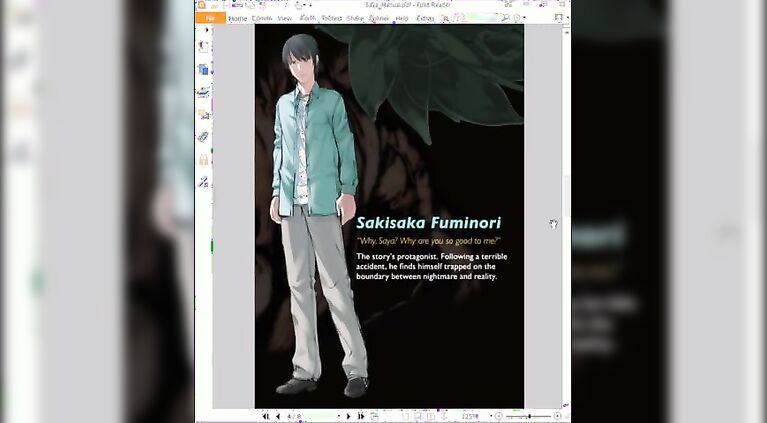Adjust the zoom slider handle
Viewport: 767px width, 423px height.
529,416
